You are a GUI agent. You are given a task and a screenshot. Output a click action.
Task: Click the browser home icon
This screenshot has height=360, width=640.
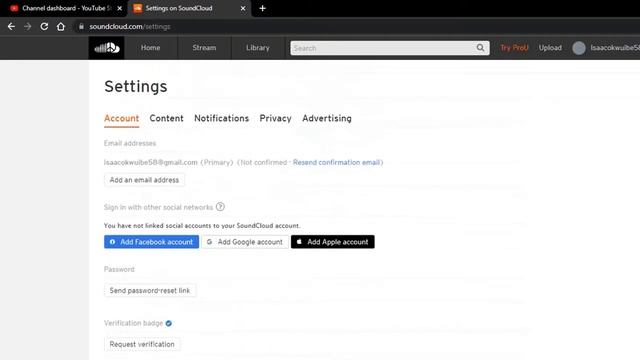[61, 27]
